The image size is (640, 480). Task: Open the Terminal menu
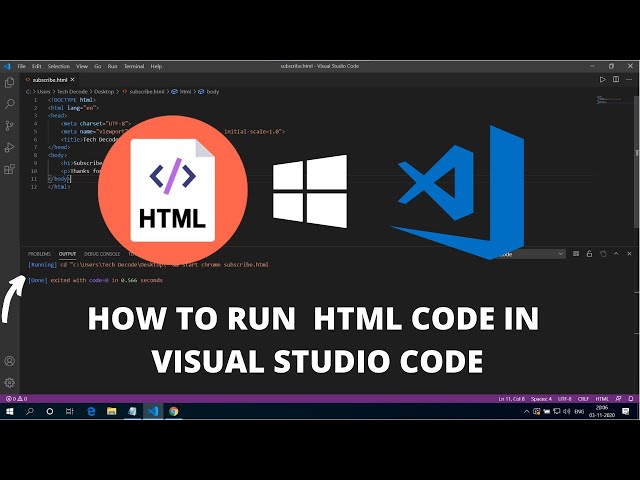click(x=134, y=66)
